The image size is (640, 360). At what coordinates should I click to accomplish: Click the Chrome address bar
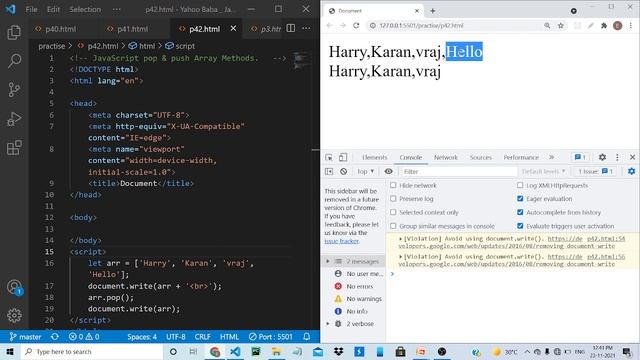(x=455, y=25)
